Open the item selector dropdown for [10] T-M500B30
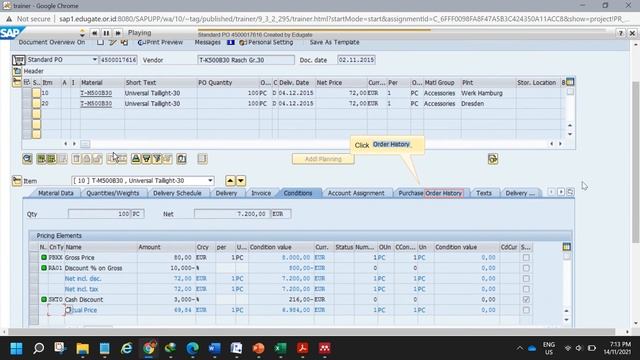Screen dimensions: 640x360 click(x=210, y=180)
